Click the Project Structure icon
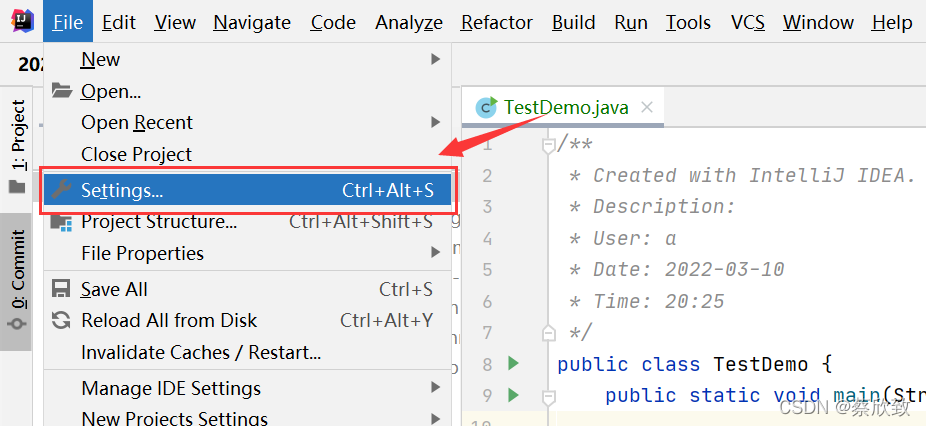The width and height of the screenshot is (926, 426). 61,222
